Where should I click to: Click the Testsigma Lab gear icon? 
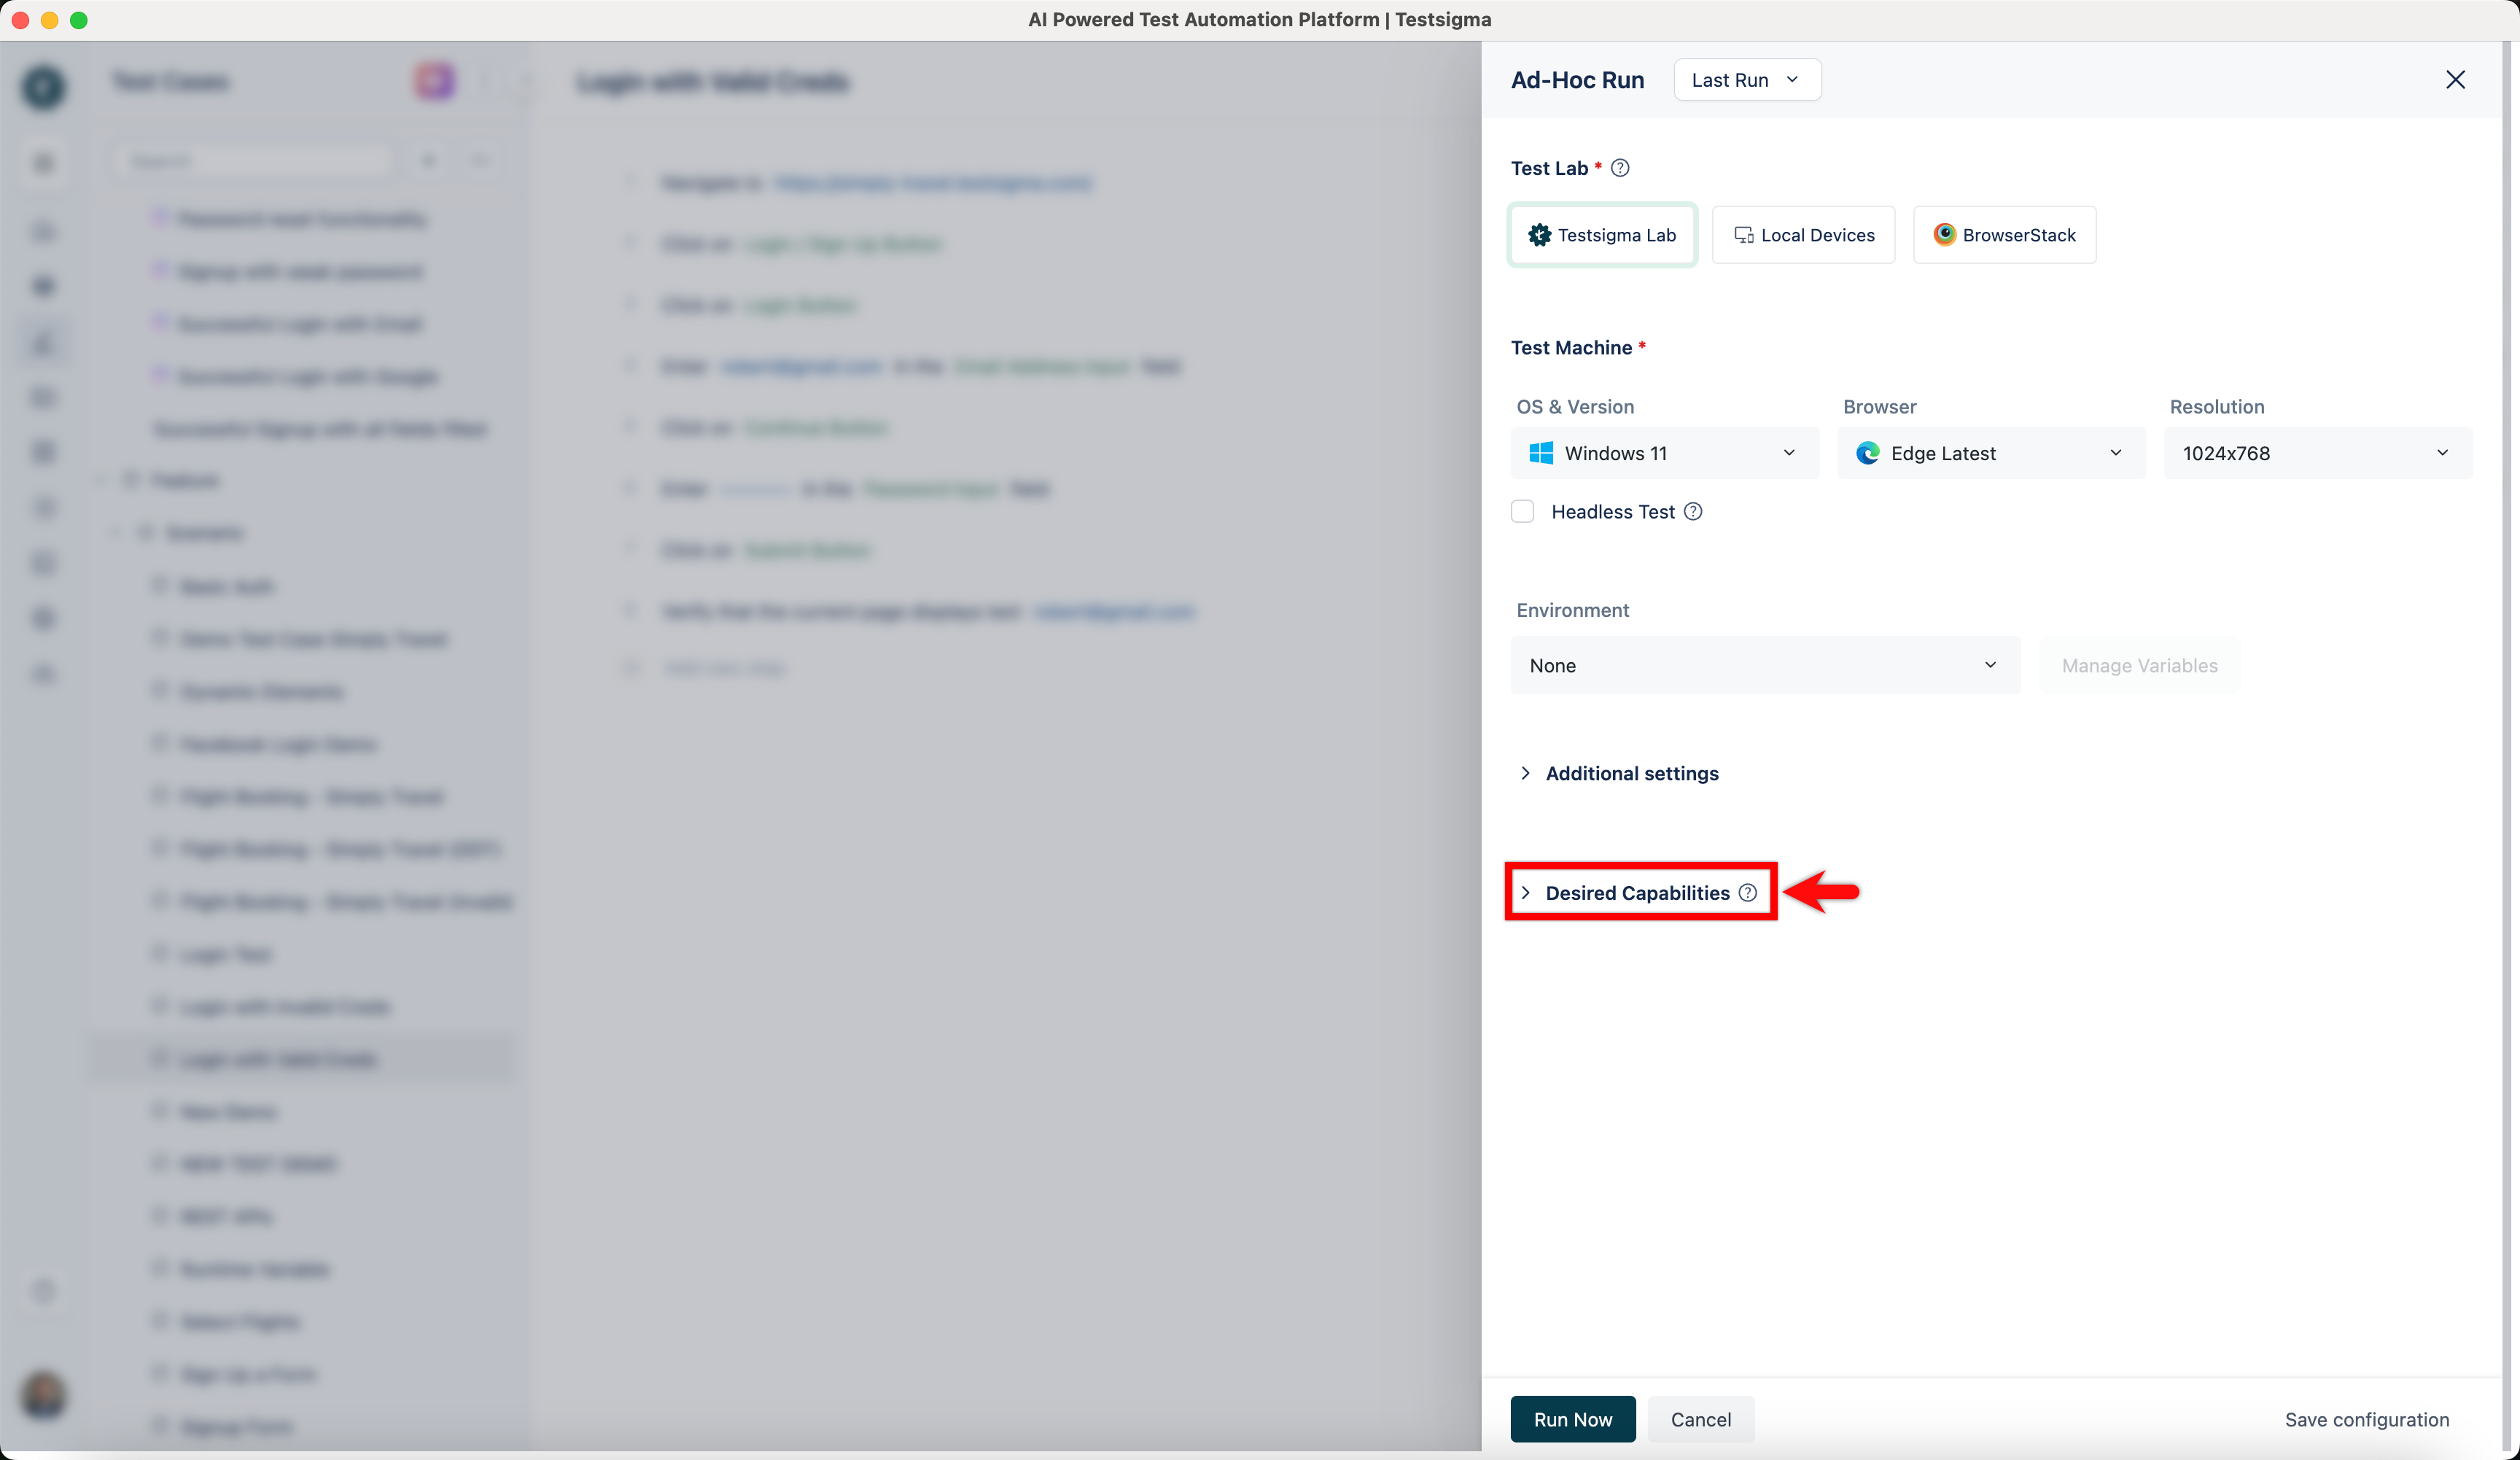pyautogui.click(x=1539, y=235)
